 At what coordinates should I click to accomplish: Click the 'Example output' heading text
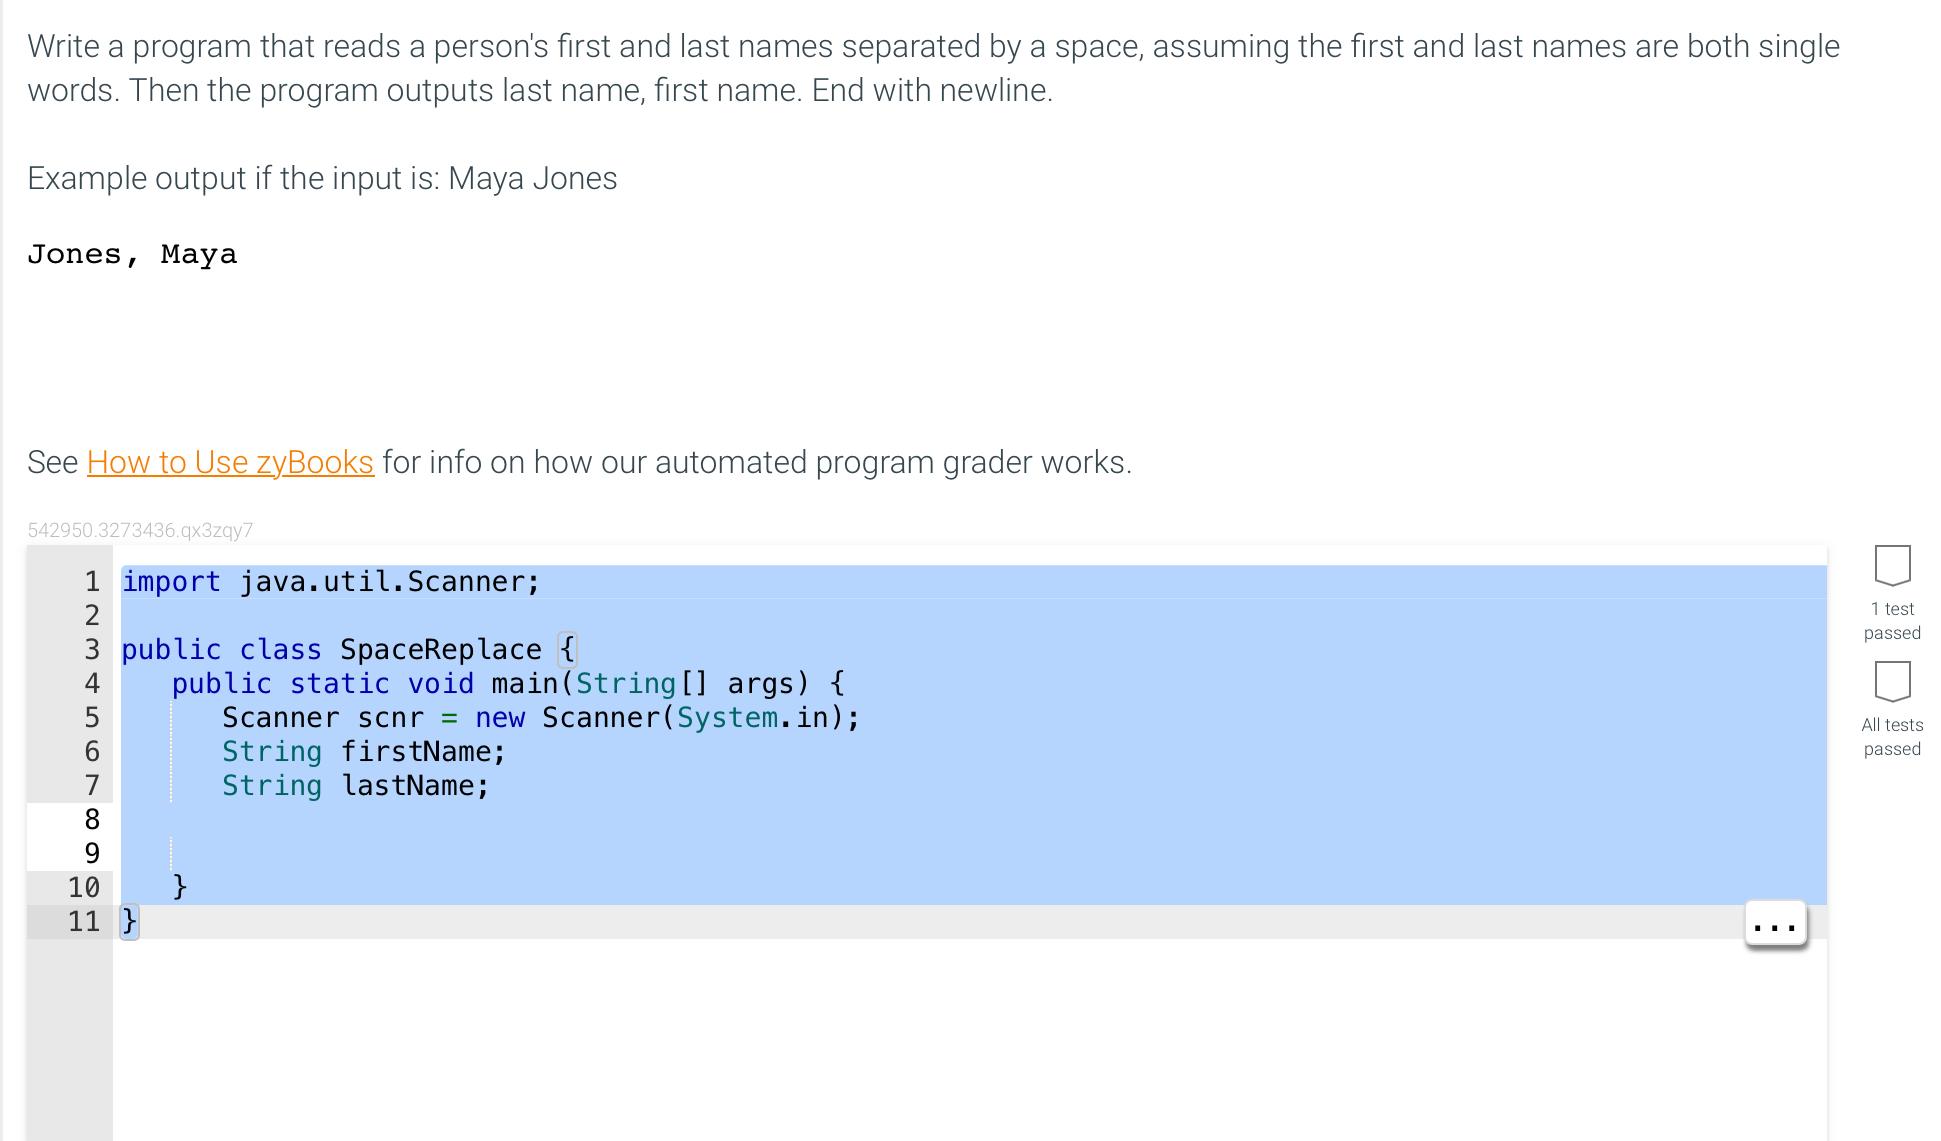click(320, 178)
